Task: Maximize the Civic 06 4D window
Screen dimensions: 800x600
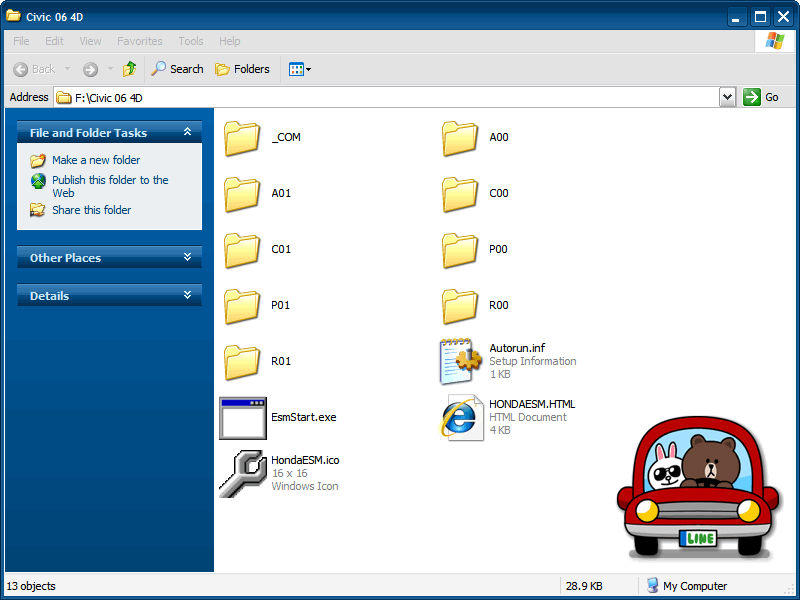Action: point(760,17)
